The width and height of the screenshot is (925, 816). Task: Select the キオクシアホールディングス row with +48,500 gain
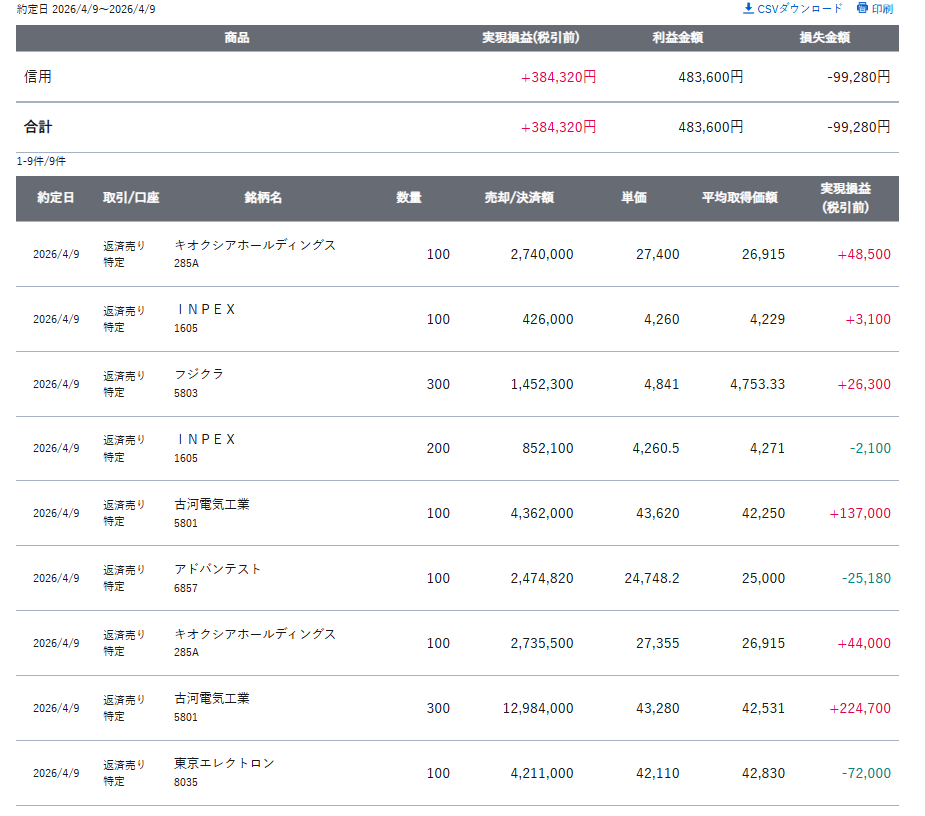click(x=255, y=245)
